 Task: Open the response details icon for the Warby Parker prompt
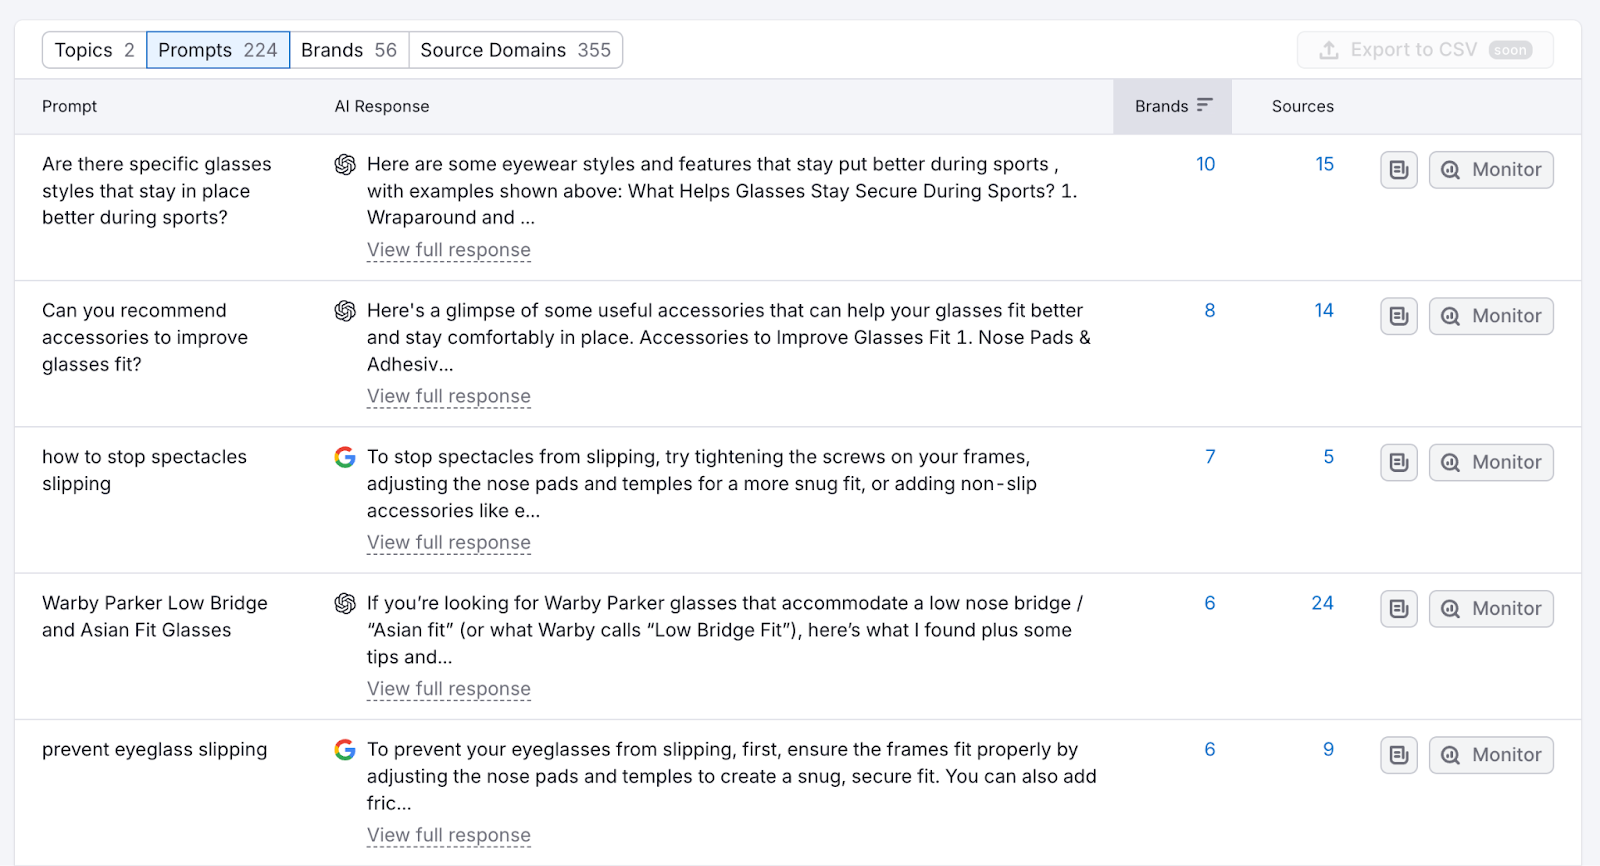[1399, 609]
